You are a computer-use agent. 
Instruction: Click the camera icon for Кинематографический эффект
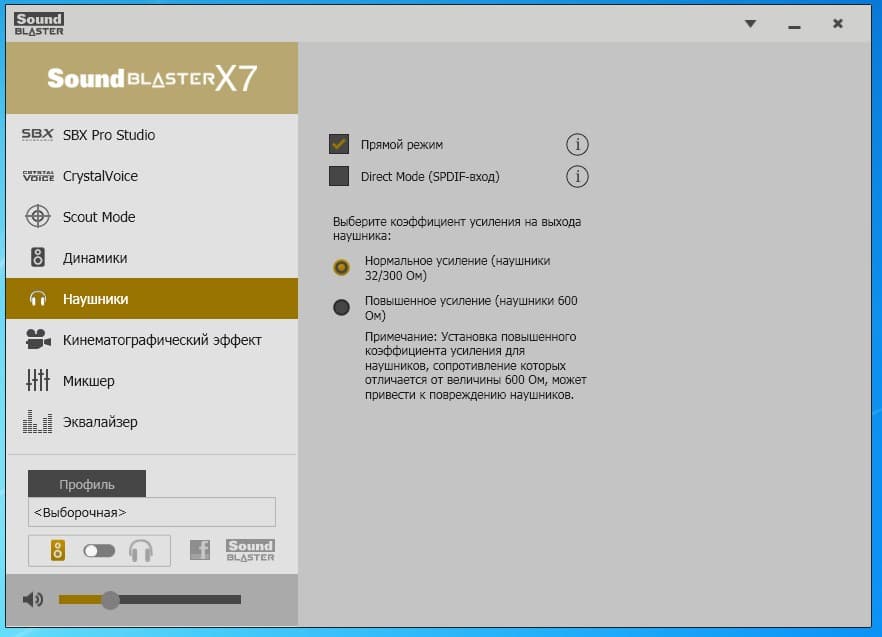pyautogui.click(x=38, y=339)
